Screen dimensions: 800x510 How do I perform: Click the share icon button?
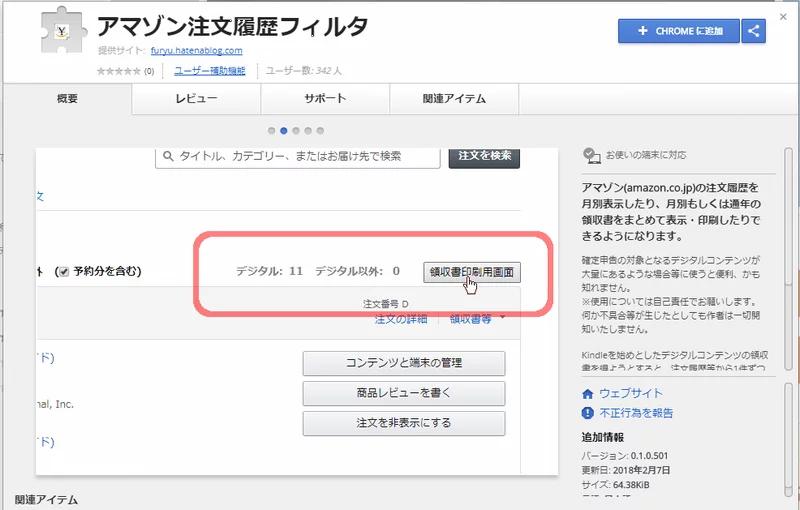point(754,31)
